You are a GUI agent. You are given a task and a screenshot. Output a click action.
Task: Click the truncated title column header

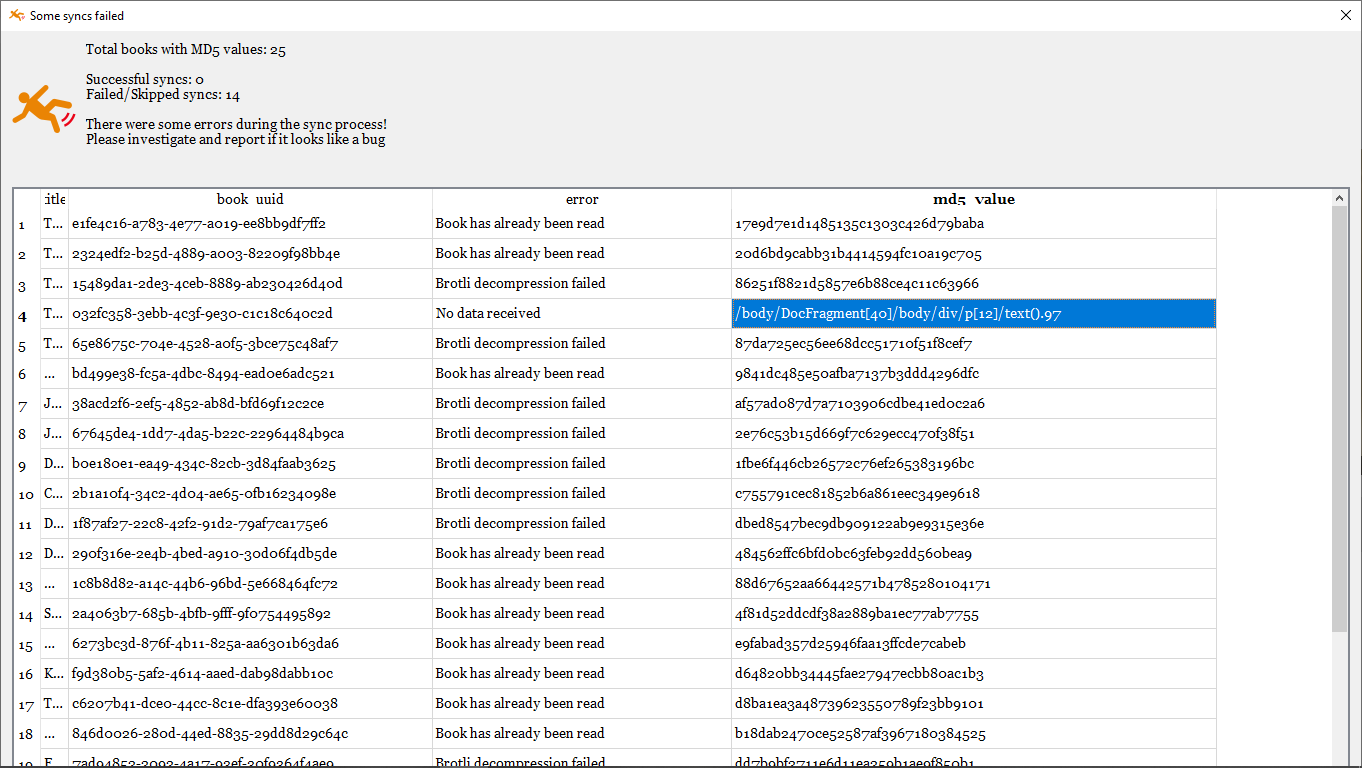(x=54, y=199)
